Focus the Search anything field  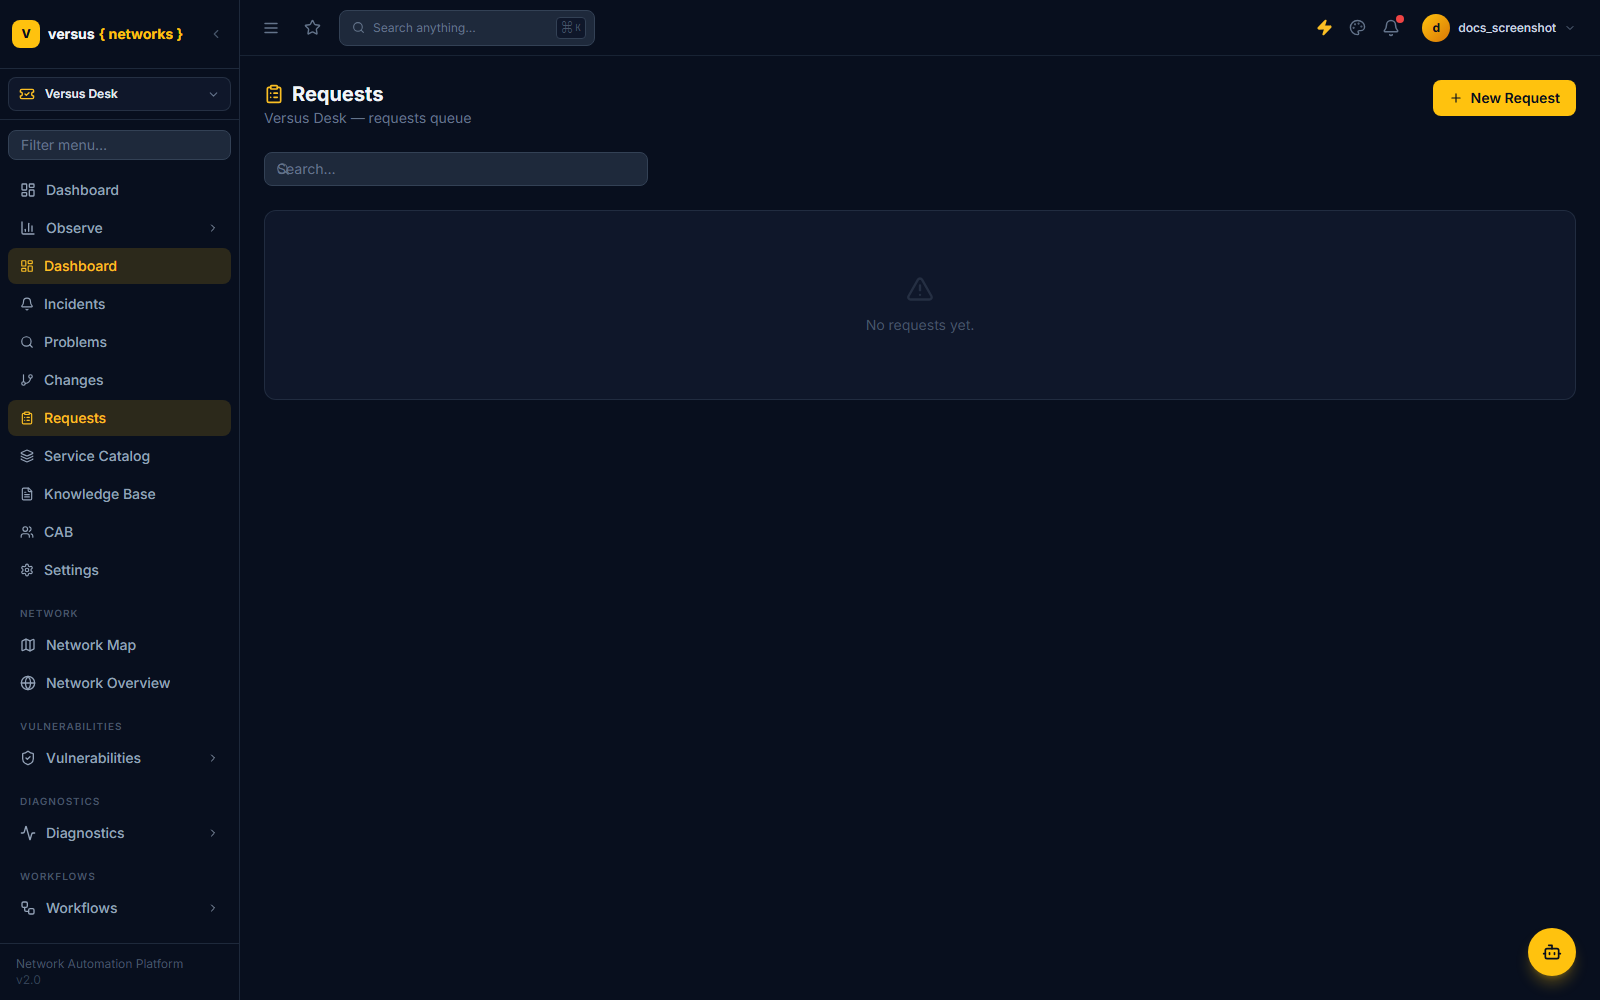point(467,28)
